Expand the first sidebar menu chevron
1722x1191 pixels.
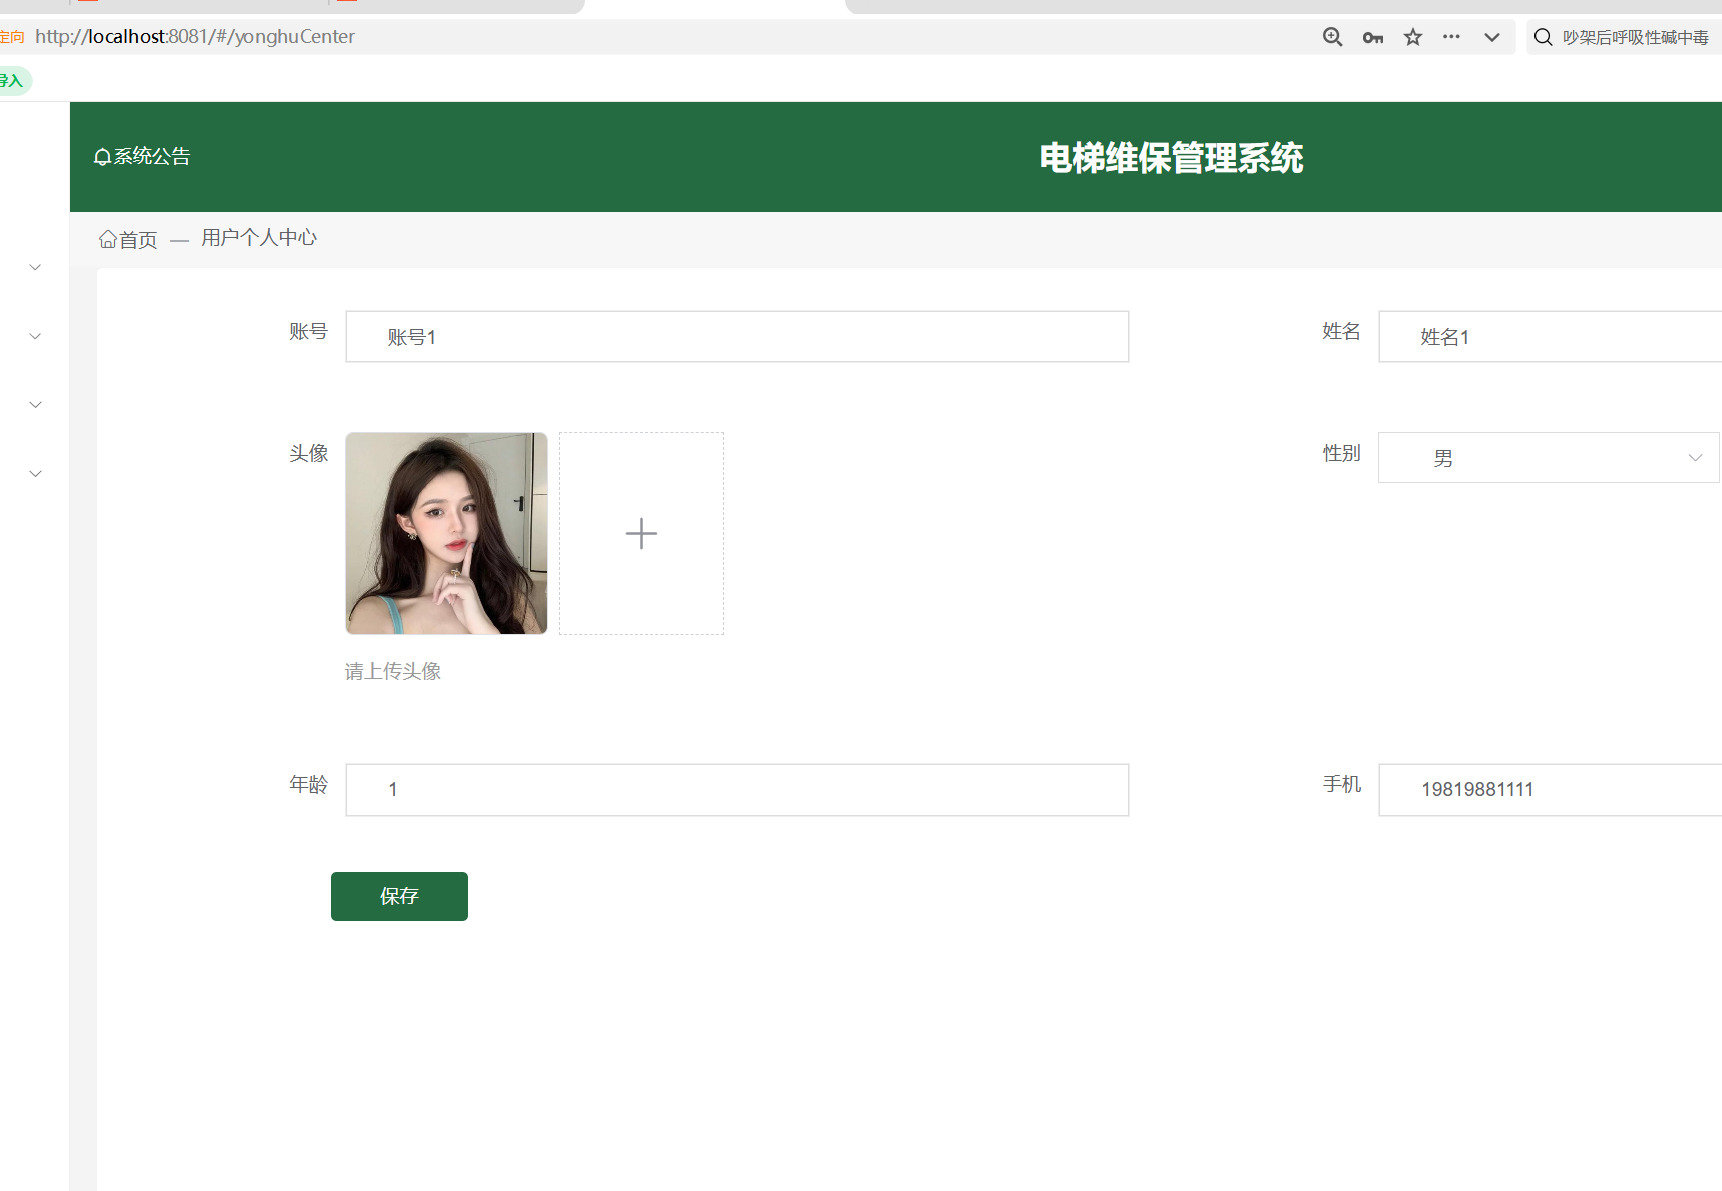[35, 267]
